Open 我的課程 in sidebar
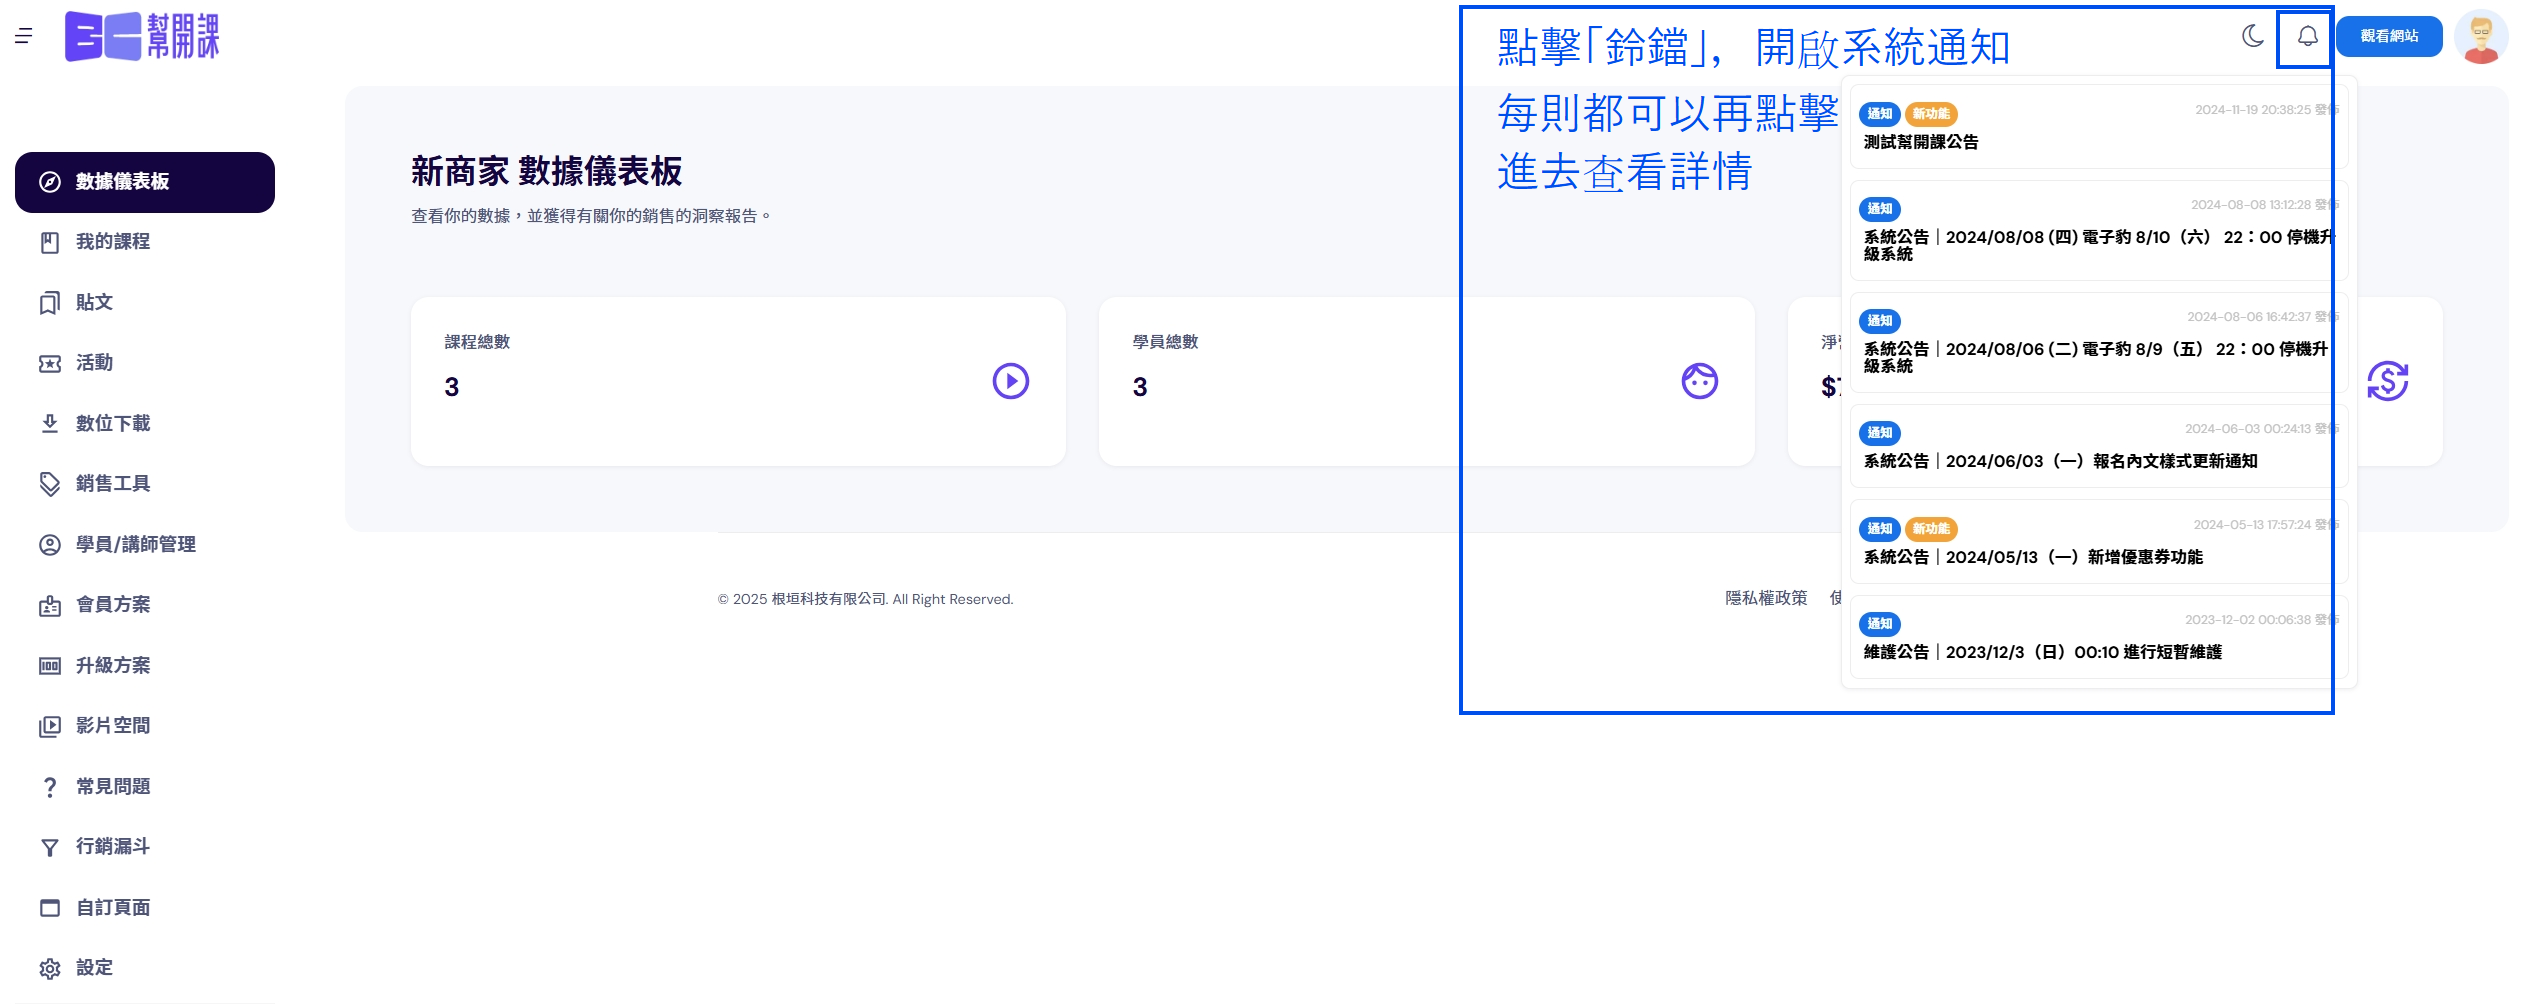The height and width of the screenshot is (1005, 2533). point(113,242)
